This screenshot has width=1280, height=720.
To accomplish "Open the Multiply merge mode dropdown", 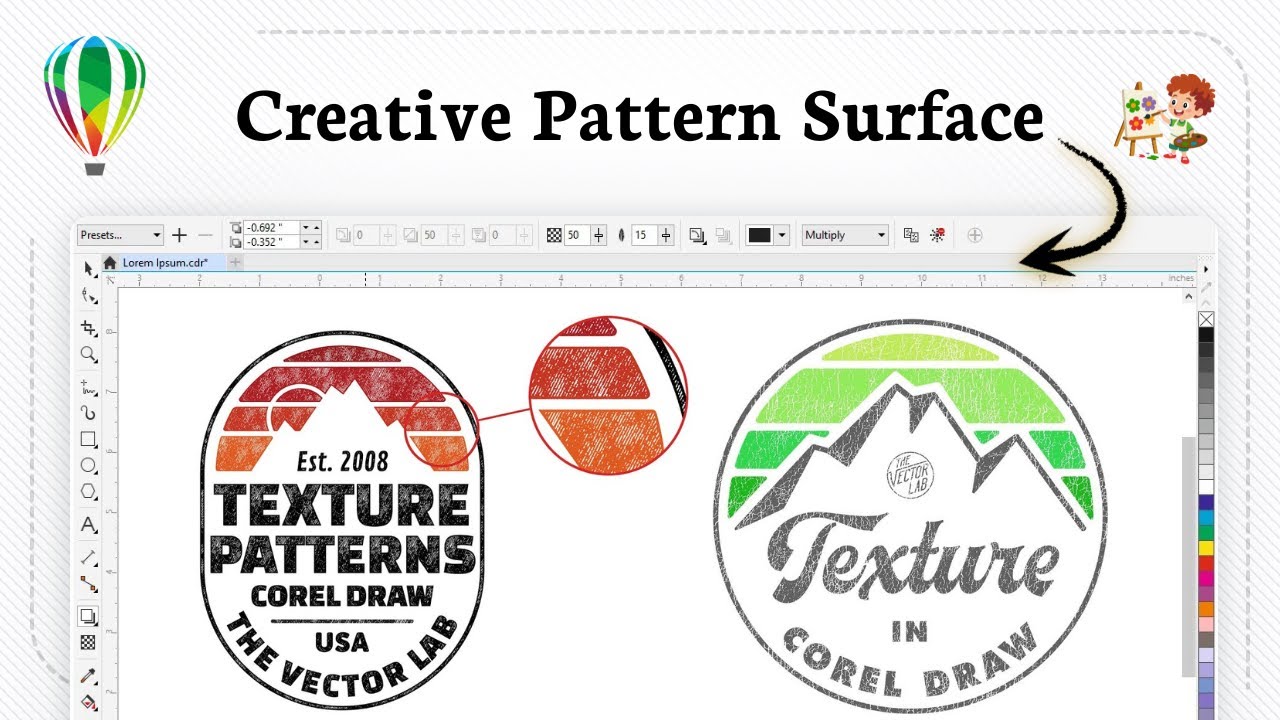I will click(845, 235).
